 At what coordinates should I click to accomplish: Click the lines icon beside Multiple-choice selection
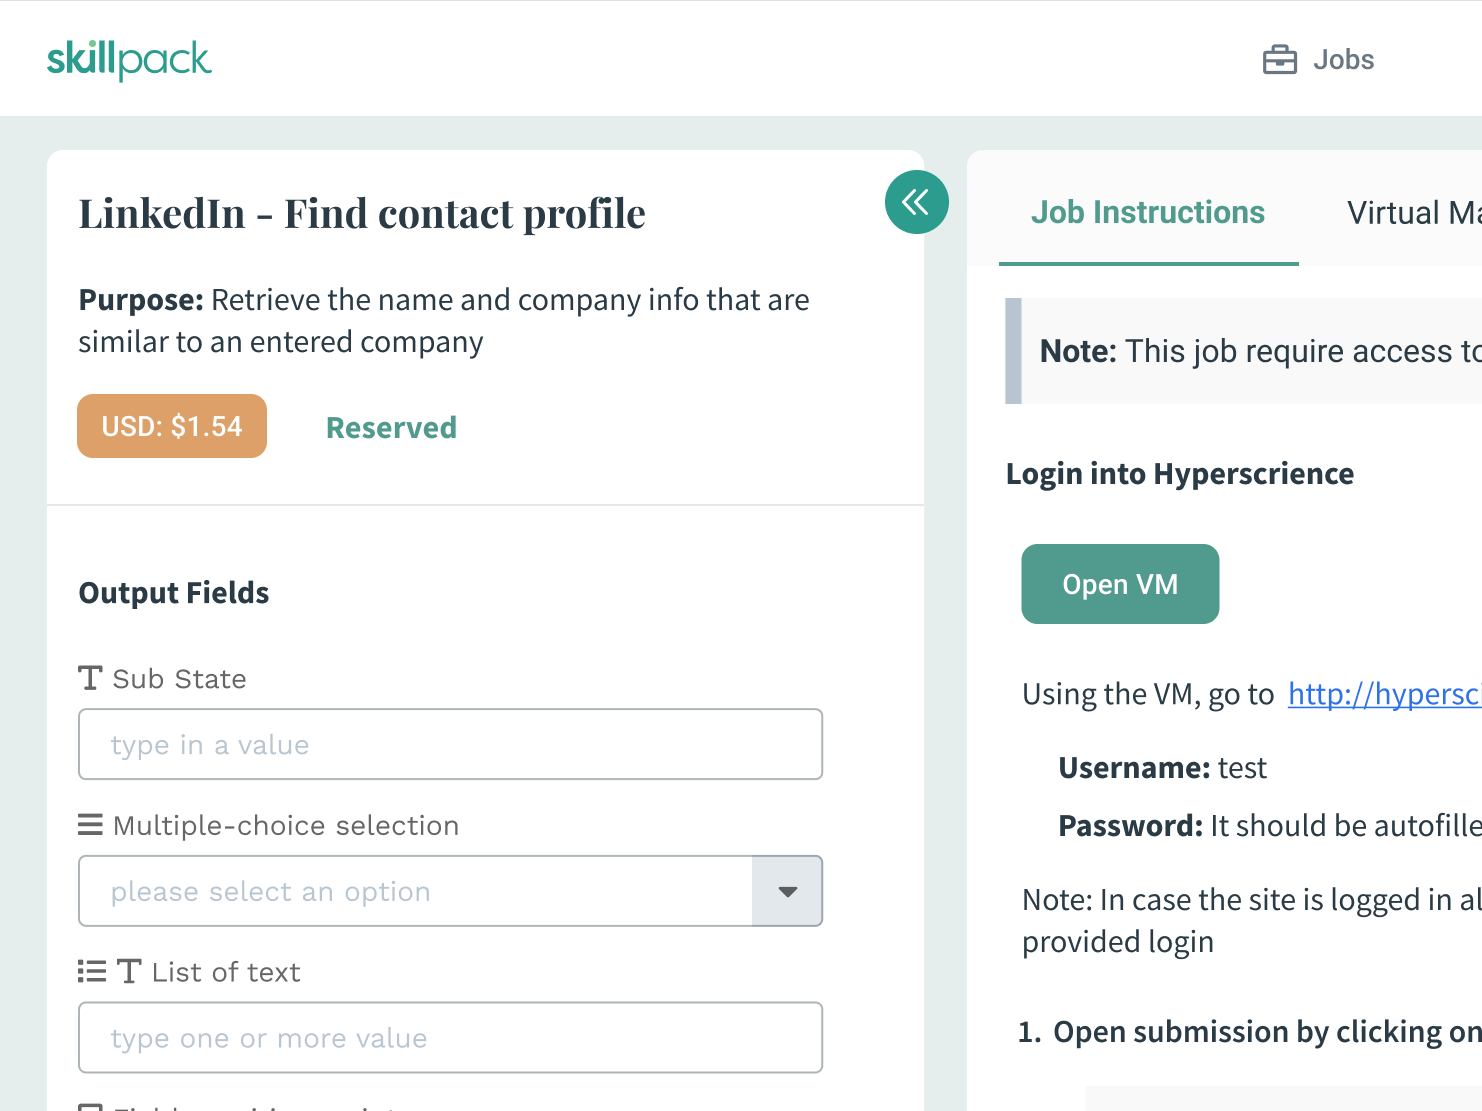90,826
